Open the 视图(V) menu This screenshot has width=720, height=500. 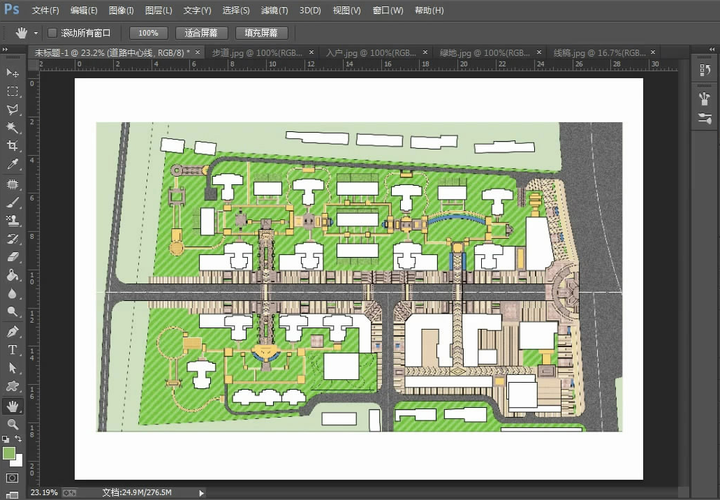pos(347,10)
